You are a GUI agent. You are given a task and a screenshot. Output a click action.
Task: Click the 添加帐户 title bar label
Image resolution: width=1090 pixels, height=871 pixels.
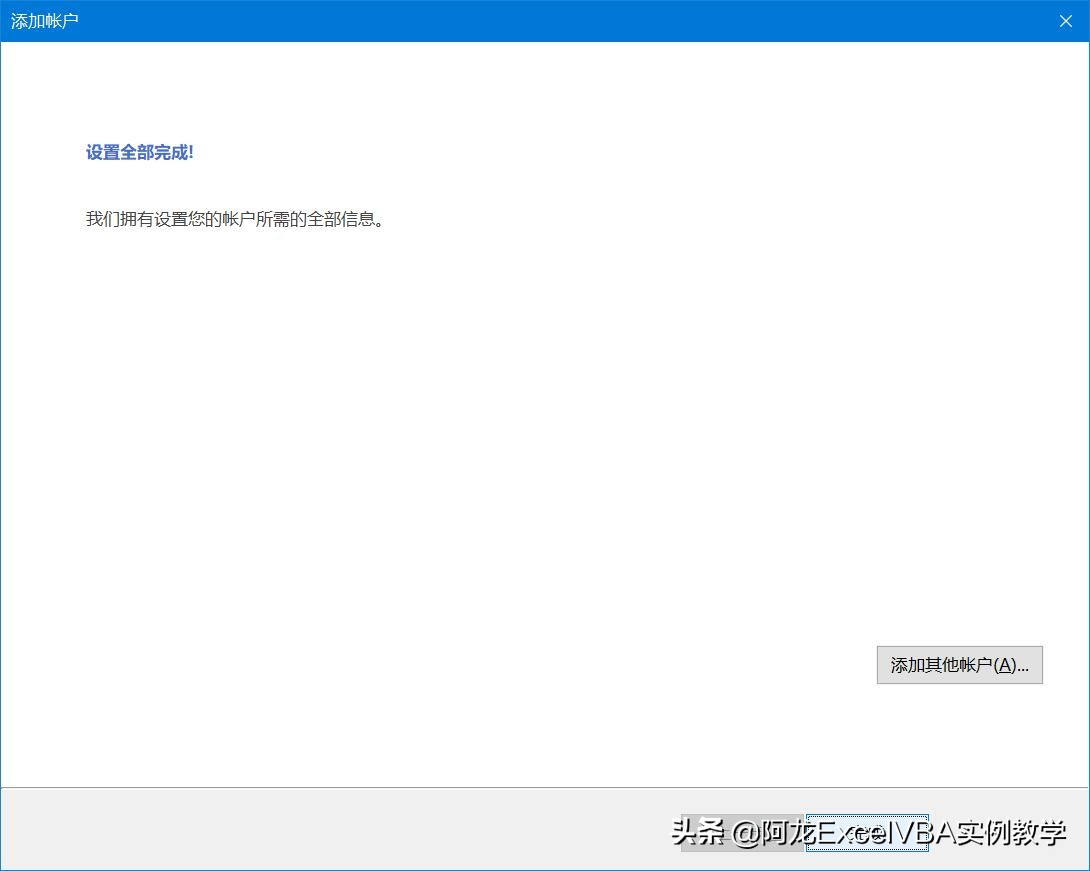pos(44,21)
